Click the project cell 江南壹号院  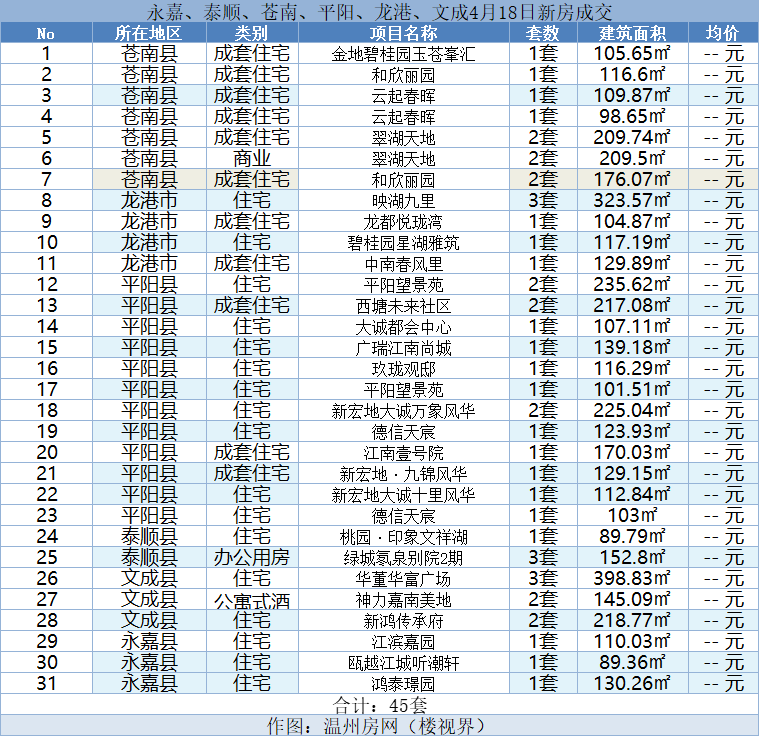(x=403, y=453)
